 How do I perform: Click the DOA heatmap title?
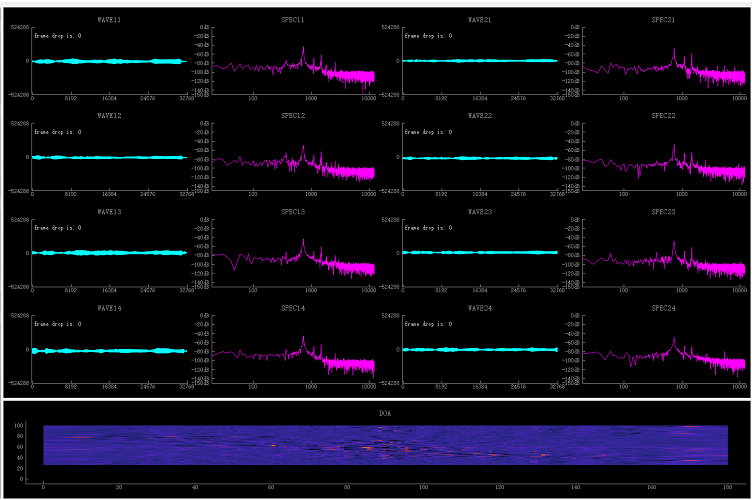pyautogui.click(x=384, y=411)
